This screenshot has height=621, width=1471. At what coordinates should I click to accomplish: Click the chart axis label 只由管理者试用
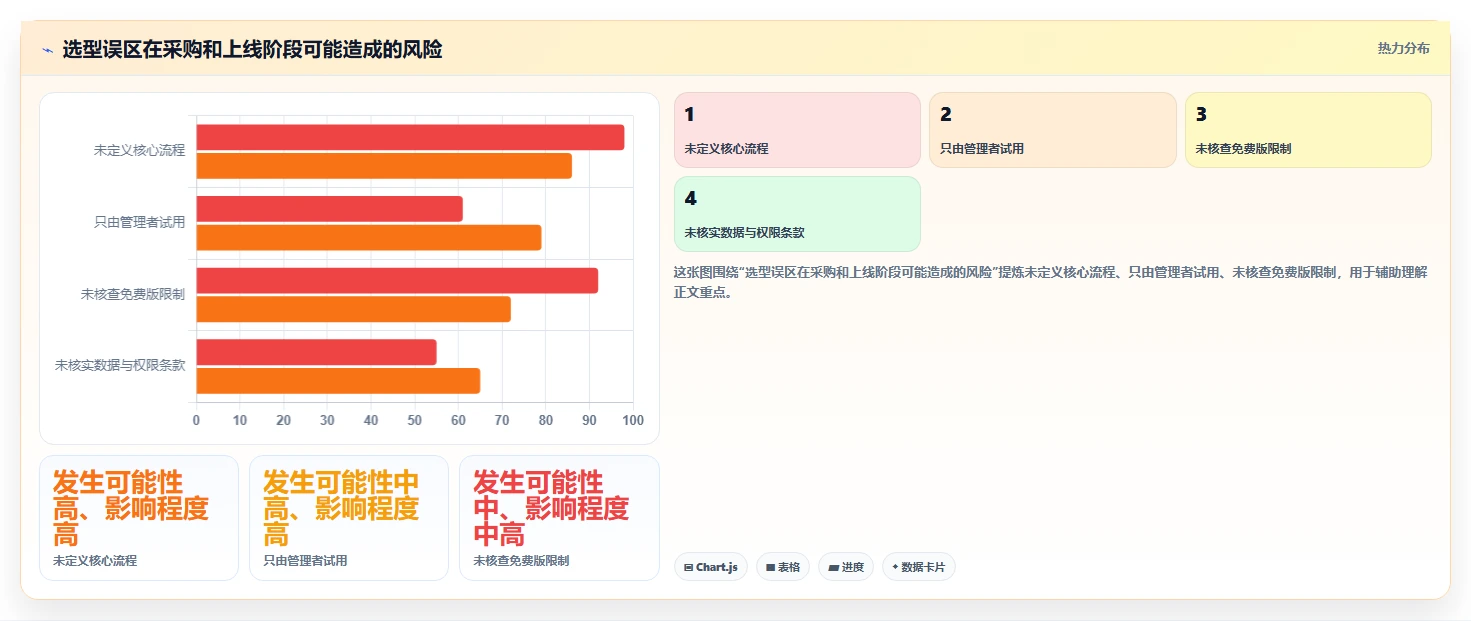139,222
